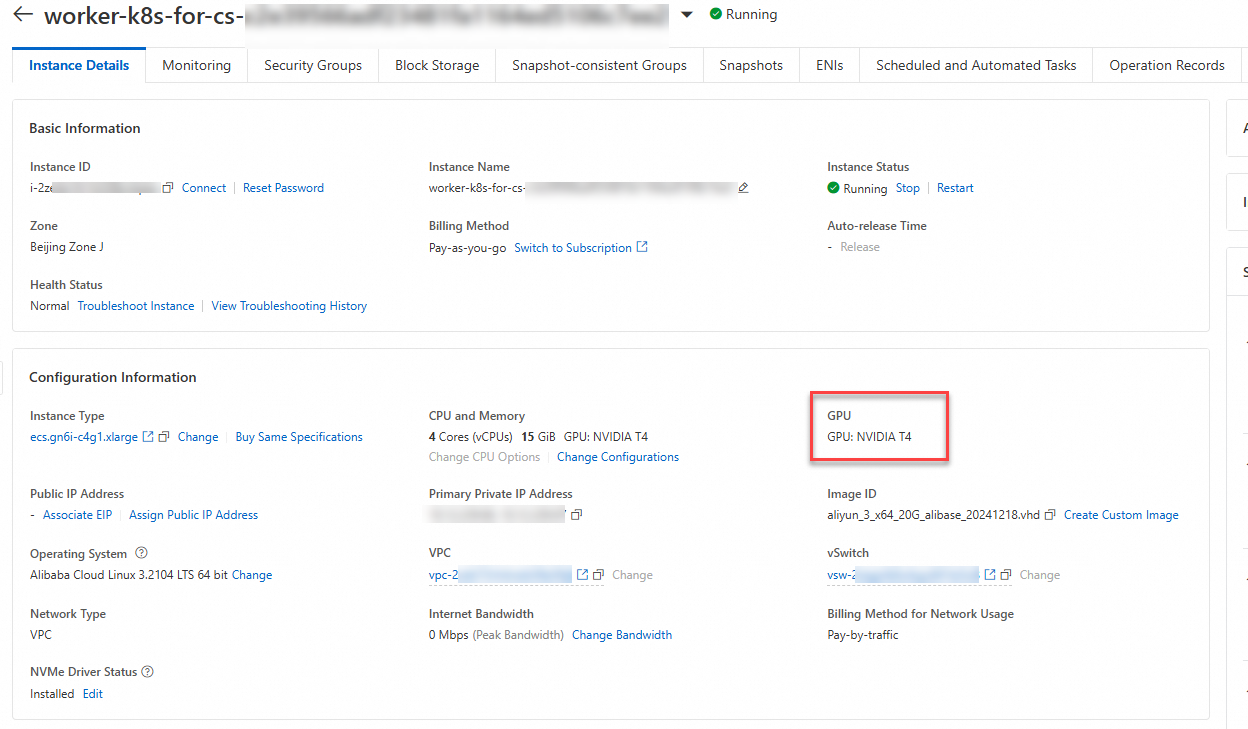Copy the primary private IP address
Screen dimensions: 1248x729
point(577,515)
